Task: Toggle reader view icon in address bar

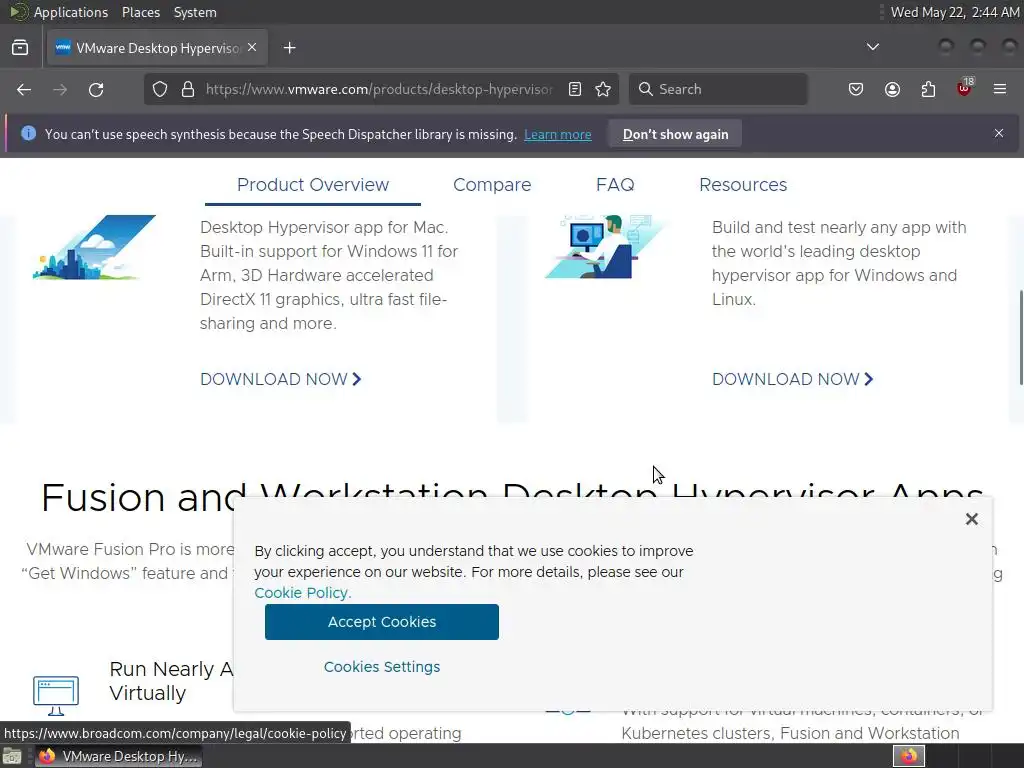Action: (x=575, y=89)
